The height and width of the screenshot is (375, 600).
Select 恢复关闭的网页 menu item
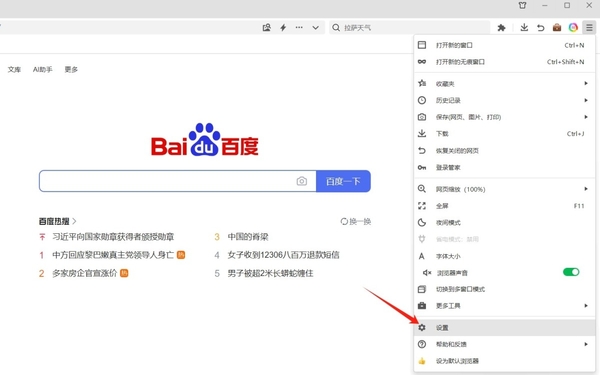point(504,150)
